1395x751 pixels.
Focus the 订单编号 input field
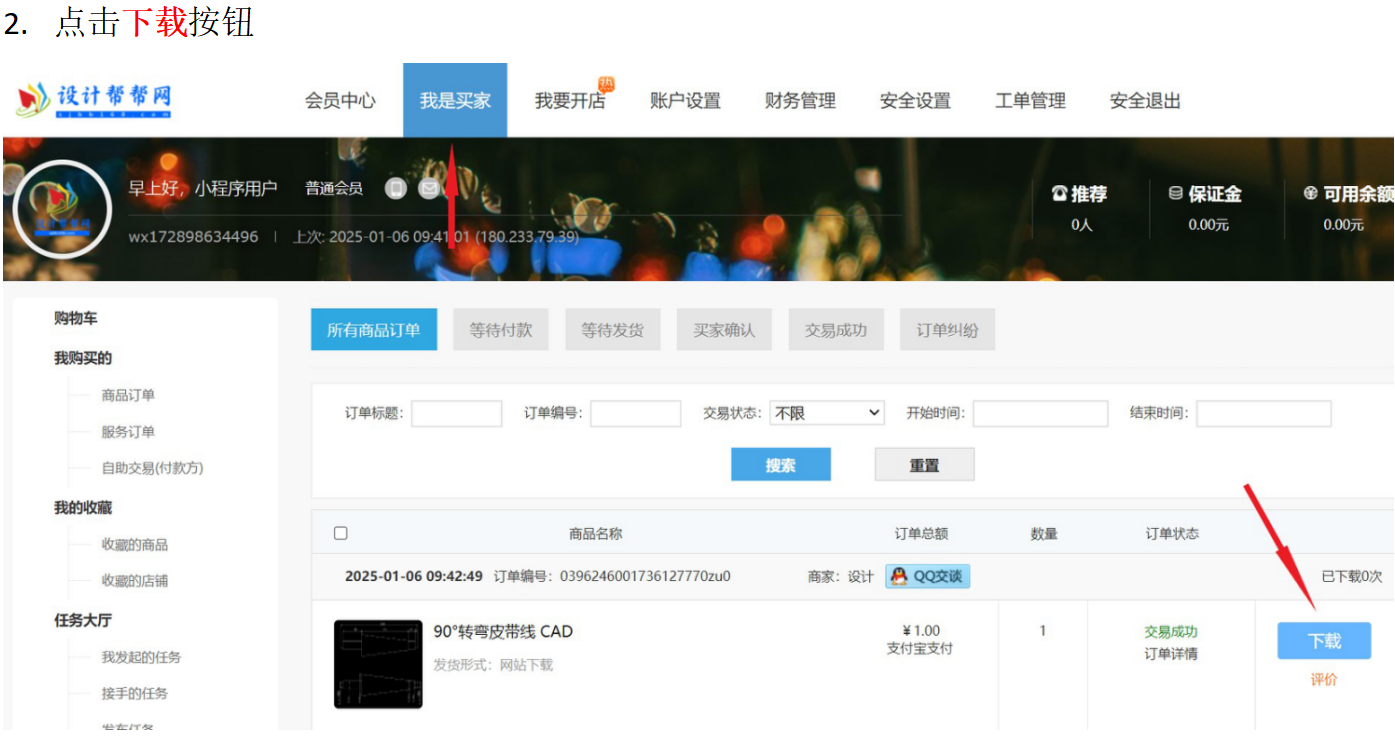pyautogui.click(x=635, y=414)
